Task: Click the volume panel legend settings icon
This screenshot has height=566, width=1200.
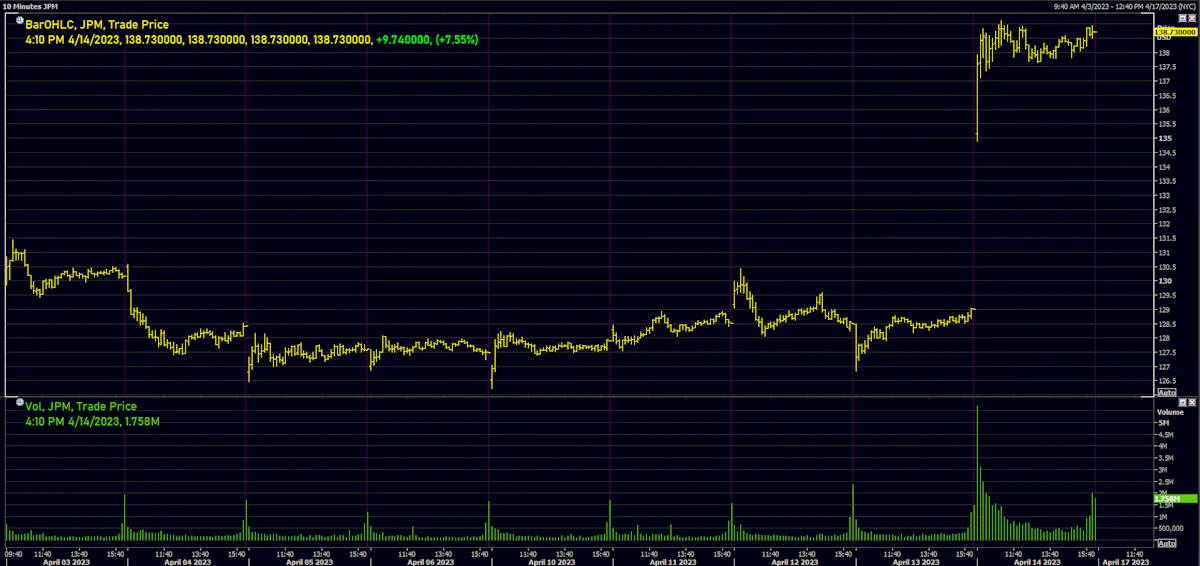Action: [x=20, y=404]
